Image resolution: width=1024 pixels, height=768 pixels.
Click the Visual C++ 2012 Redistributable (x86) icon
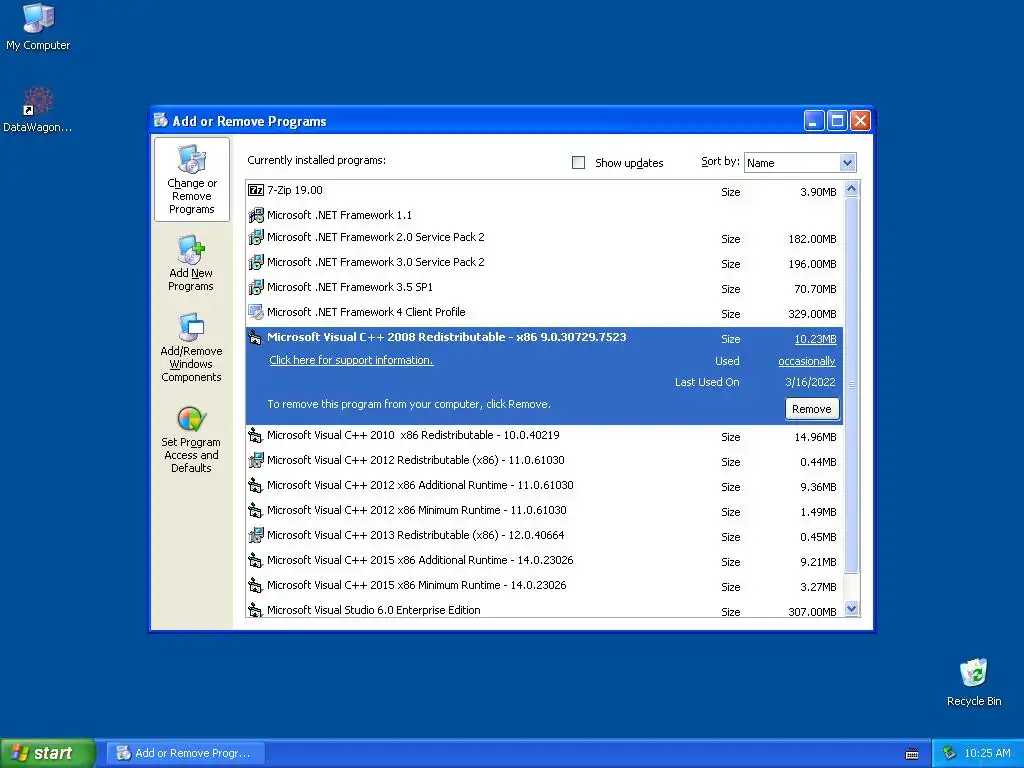pos(256,460)
